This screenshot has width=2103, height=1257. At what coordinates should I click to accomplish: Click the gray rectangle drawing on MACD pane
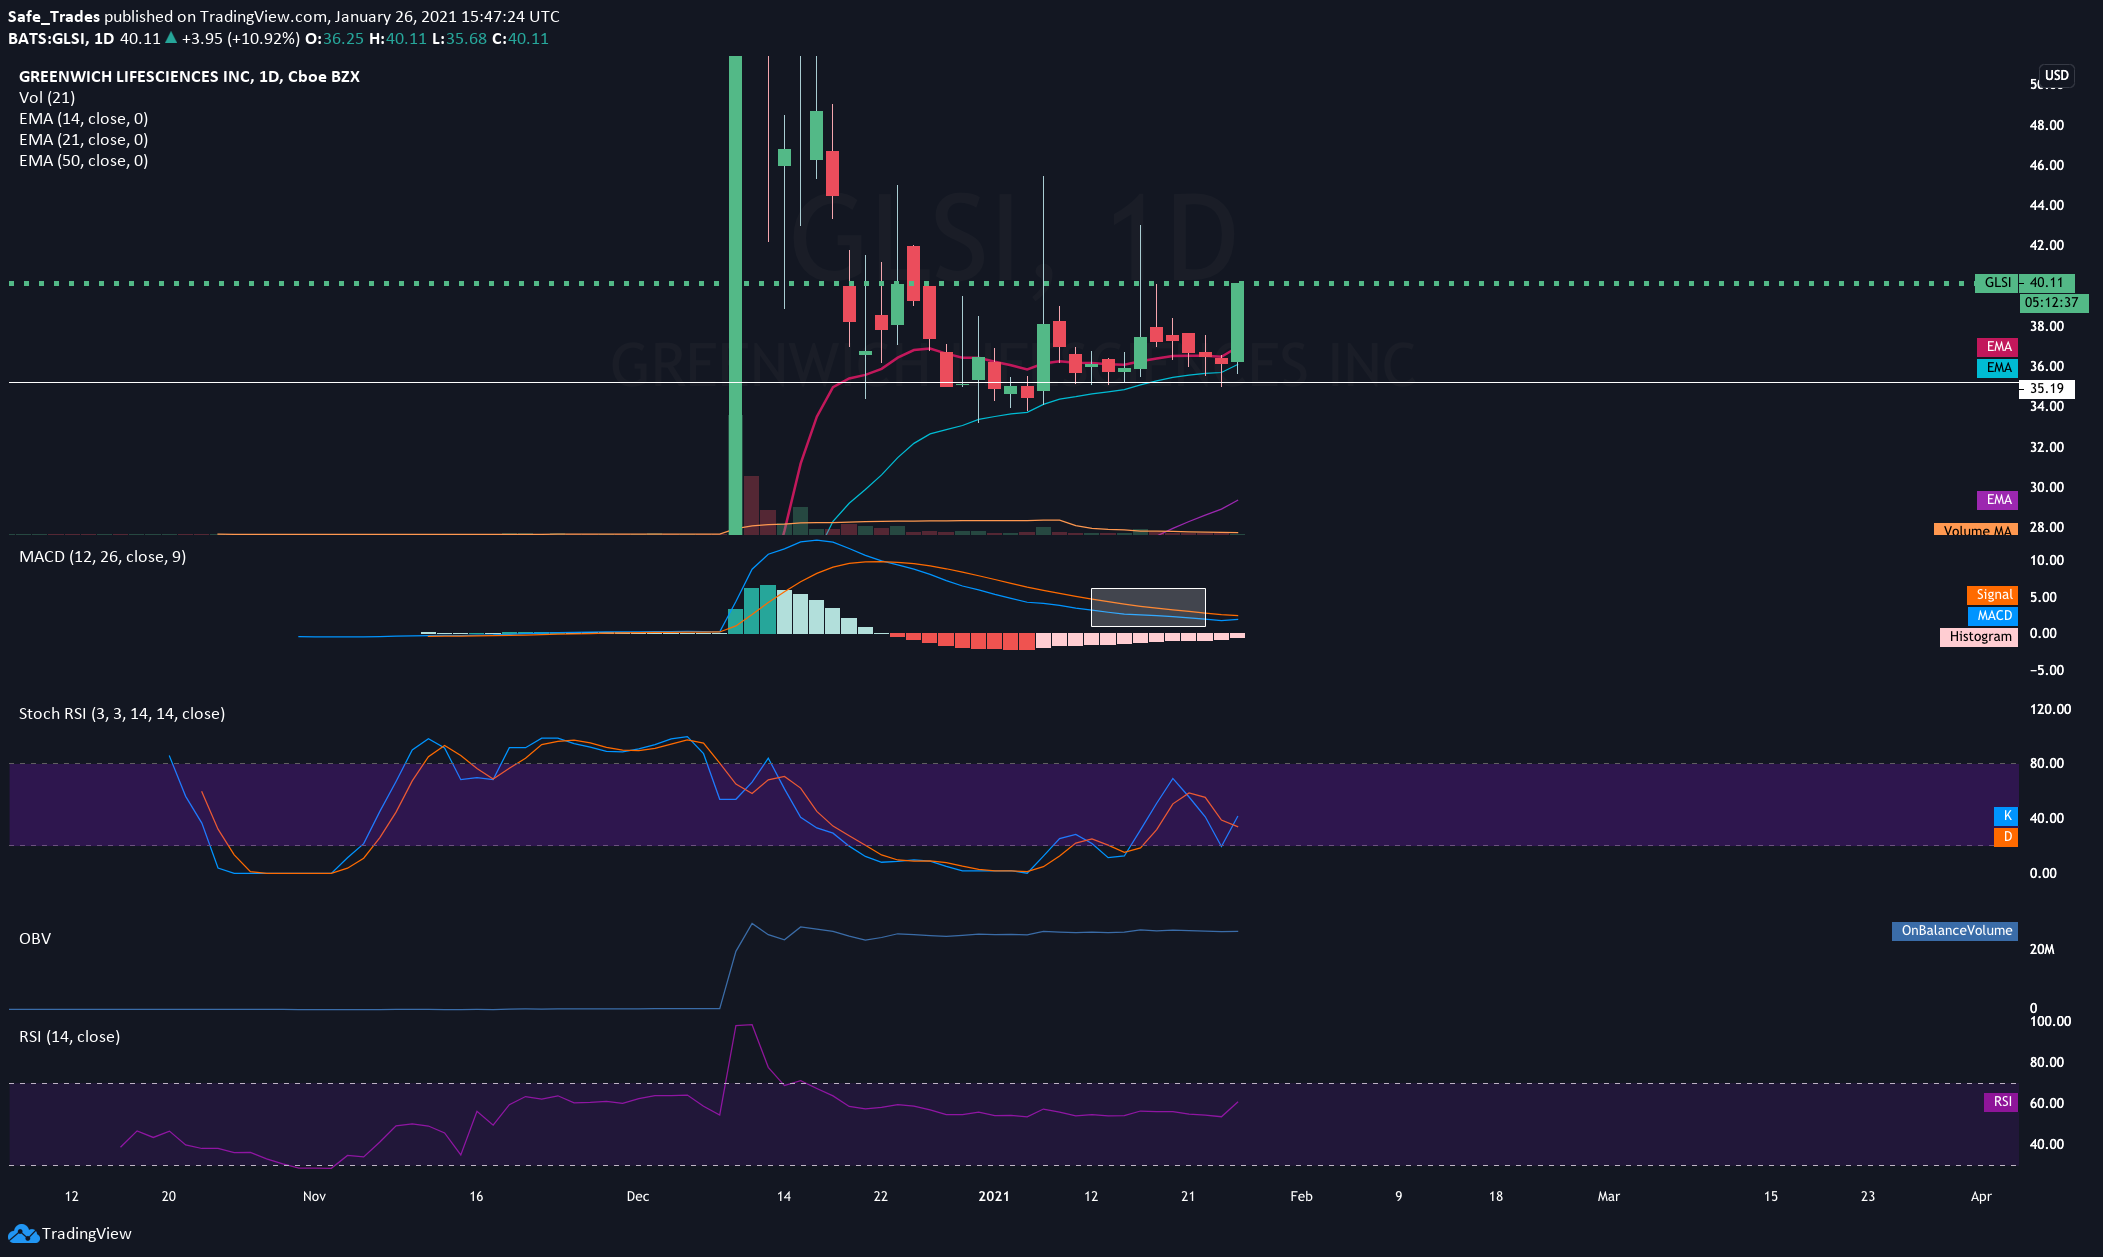coord(1148,607)
